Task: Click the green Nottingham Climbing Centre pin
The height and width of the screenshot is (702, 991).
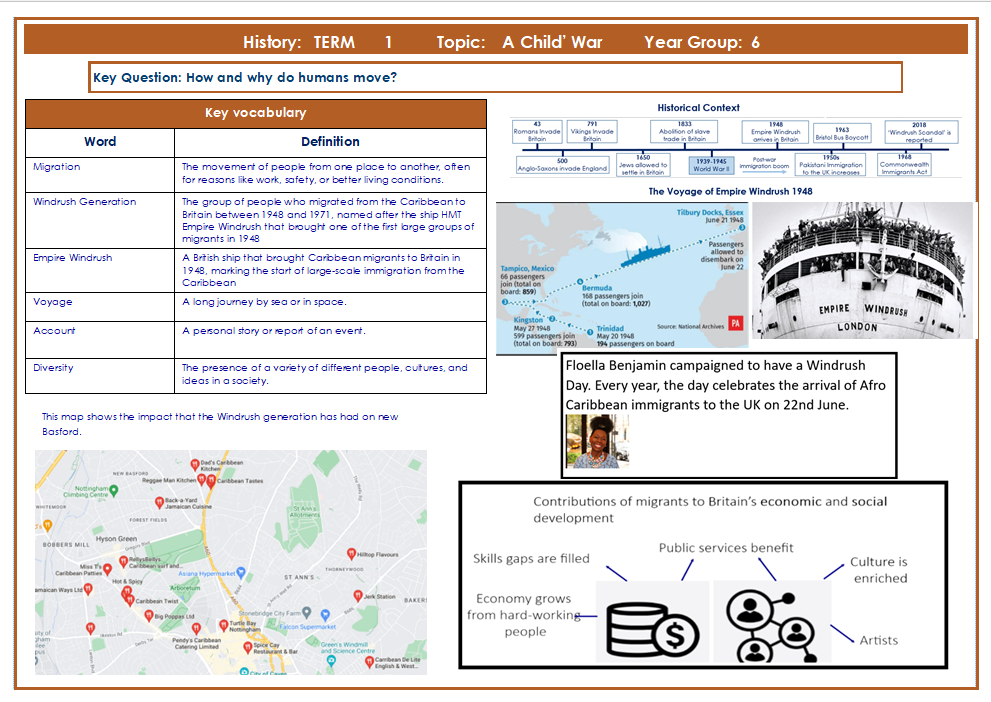Action: click(114, 490)
